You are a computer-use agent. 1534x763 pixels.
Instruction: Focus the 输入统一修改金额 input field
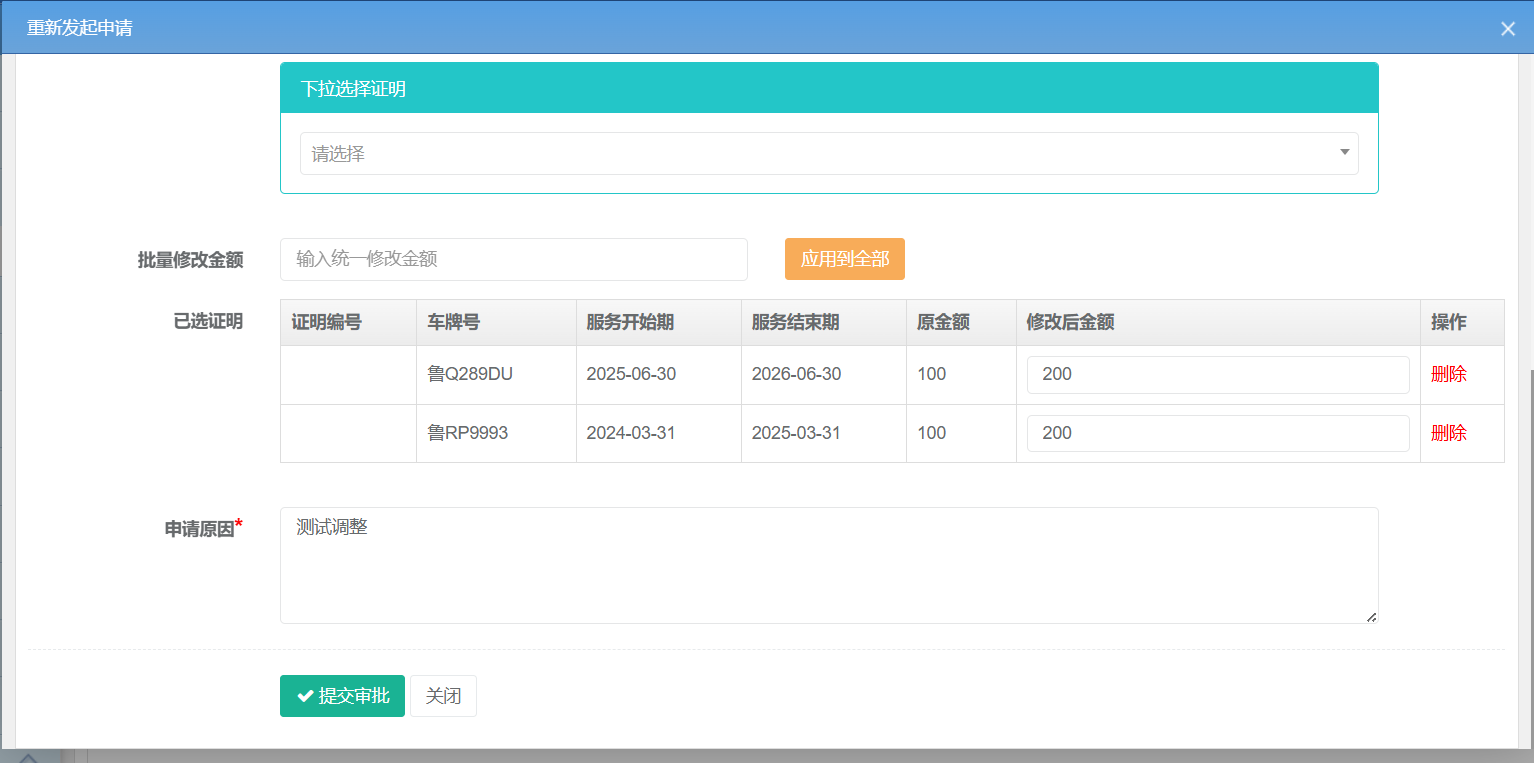pyautogui.click(x=513, y=259)
